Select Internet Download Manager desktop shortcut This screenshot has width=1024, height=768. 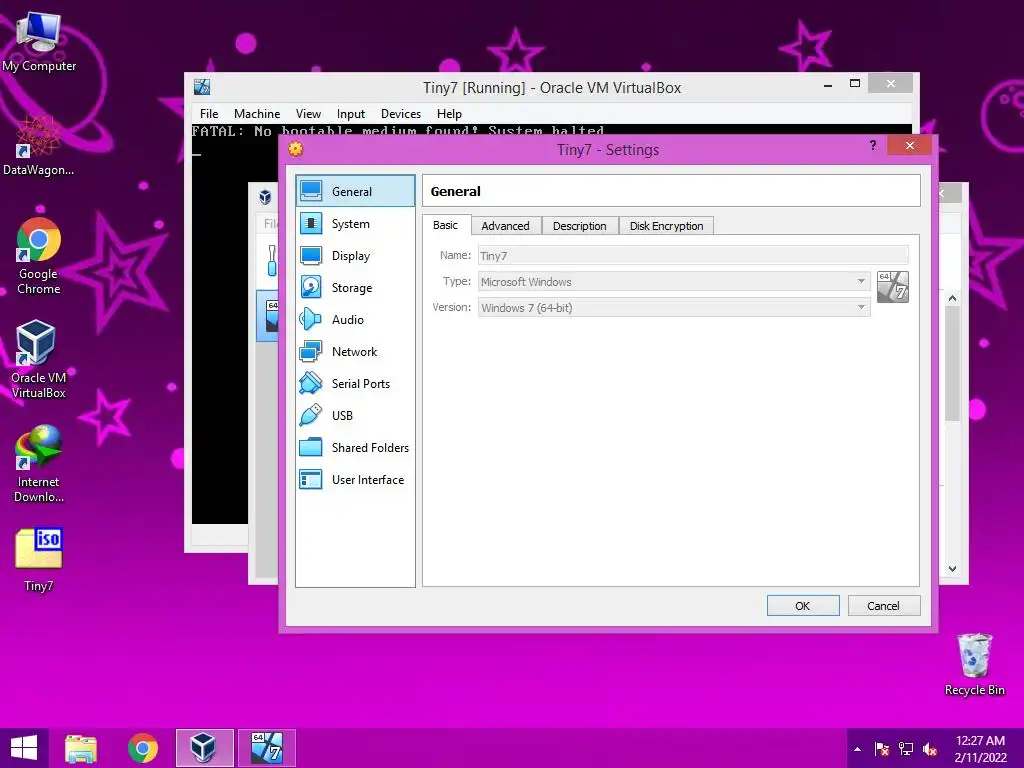point(39,463)
